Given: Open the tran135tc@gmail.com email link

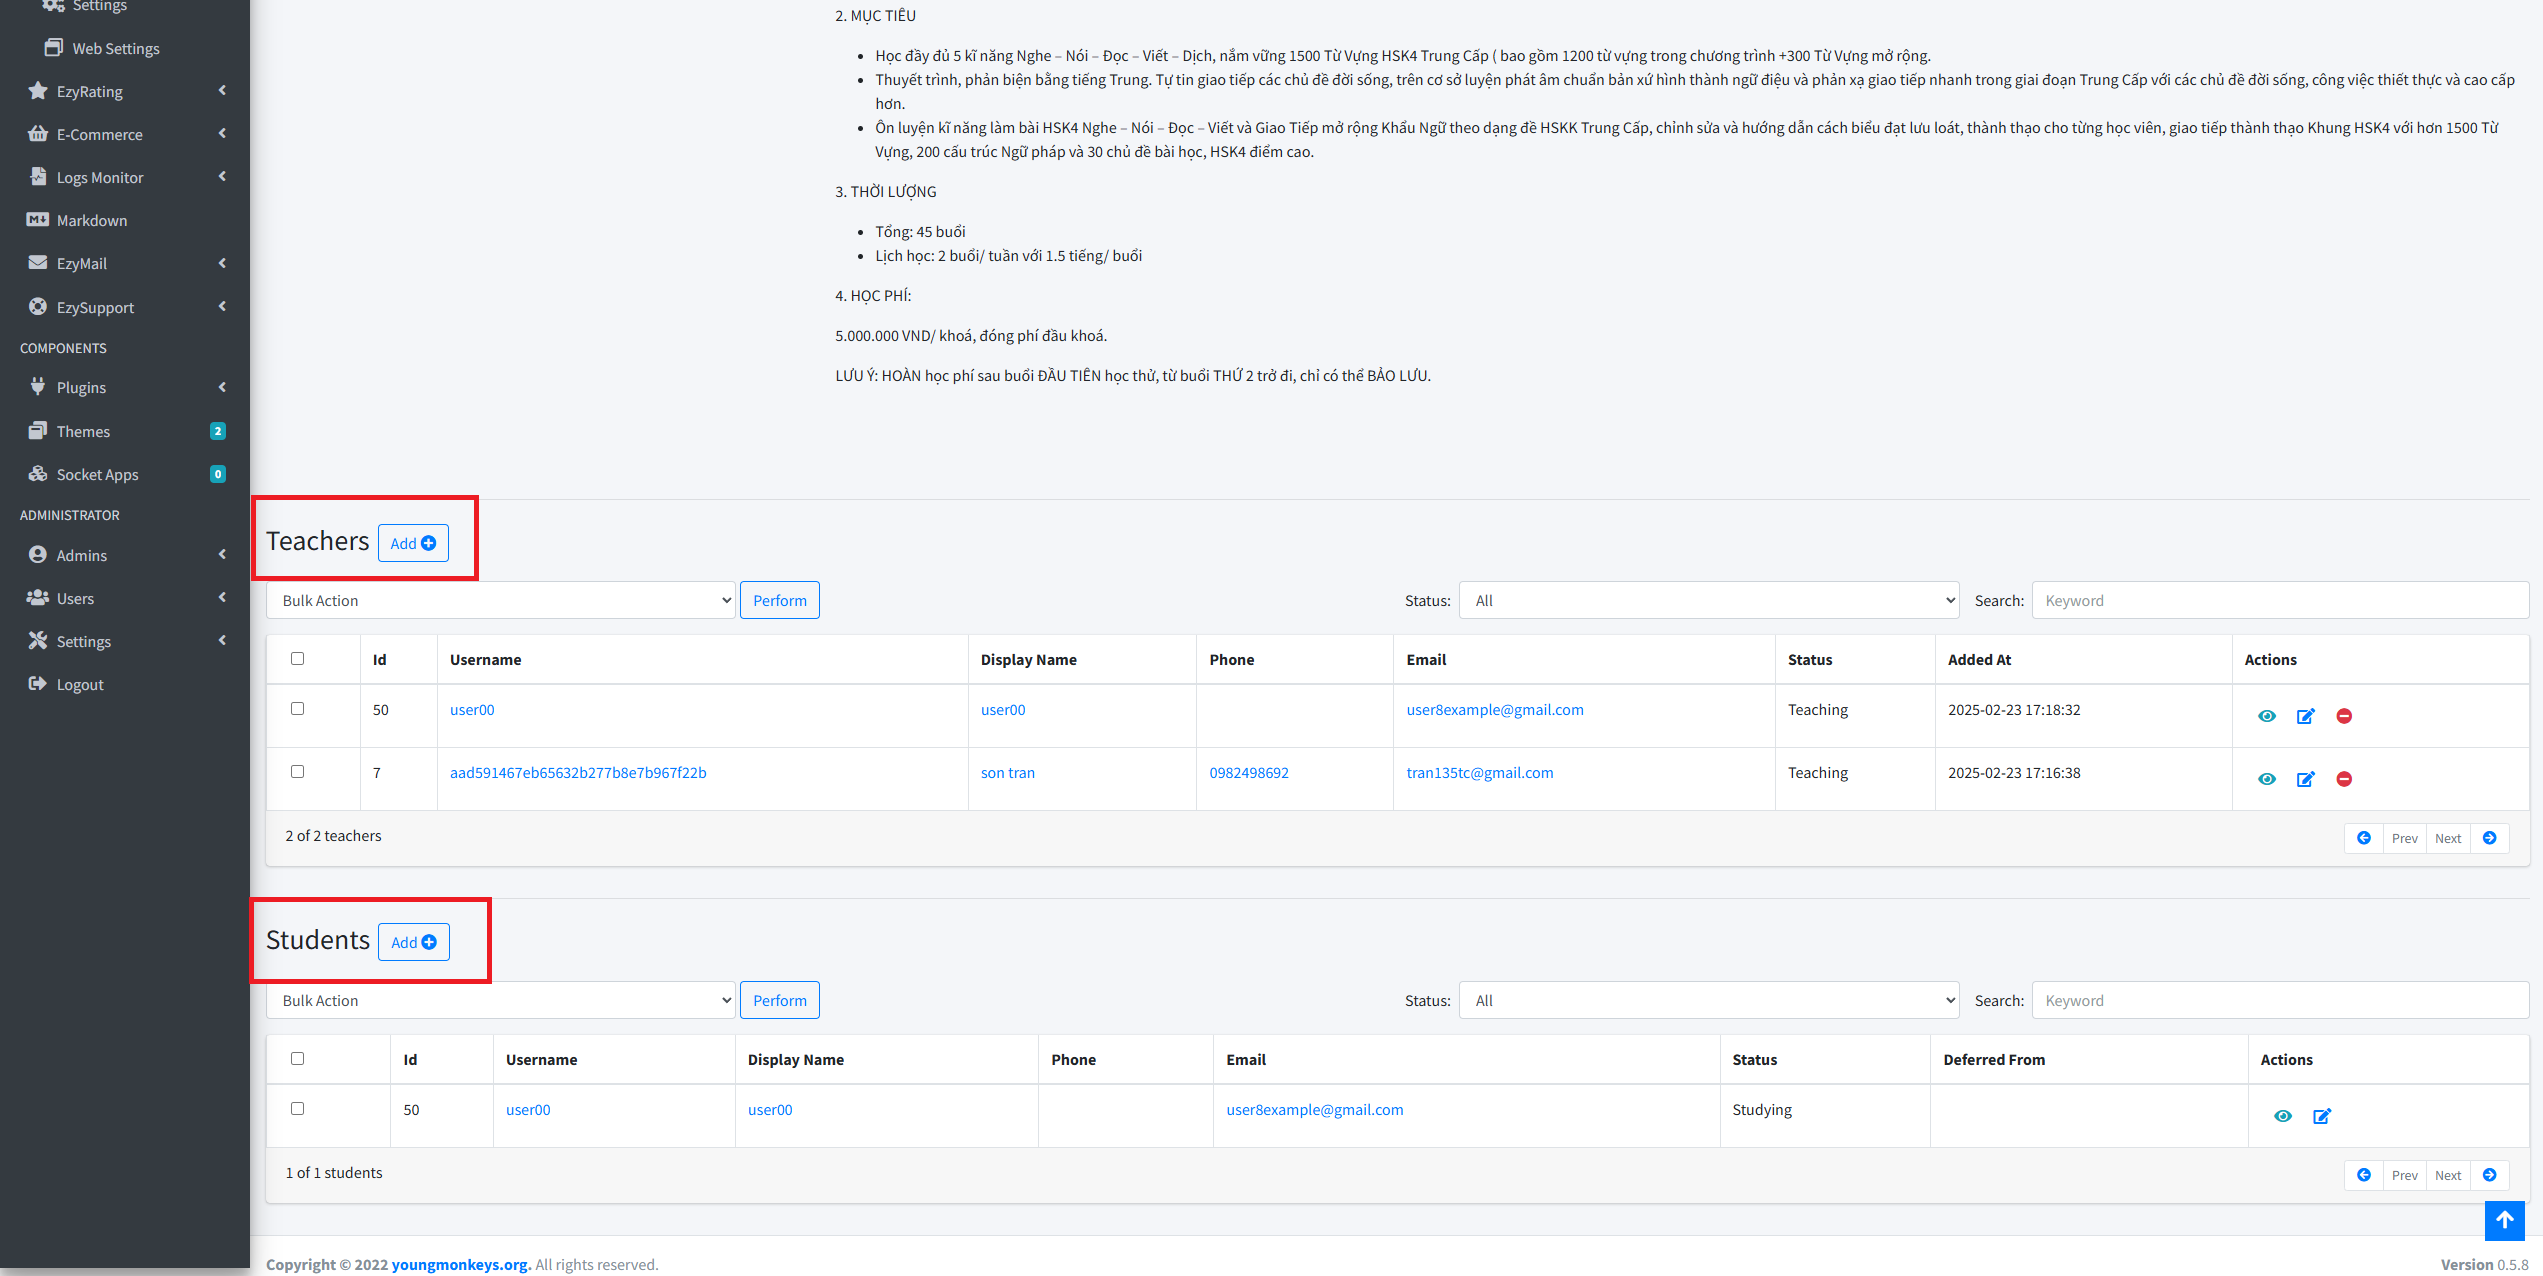Looking at the screenshot, I should [x=1479, y=773].
